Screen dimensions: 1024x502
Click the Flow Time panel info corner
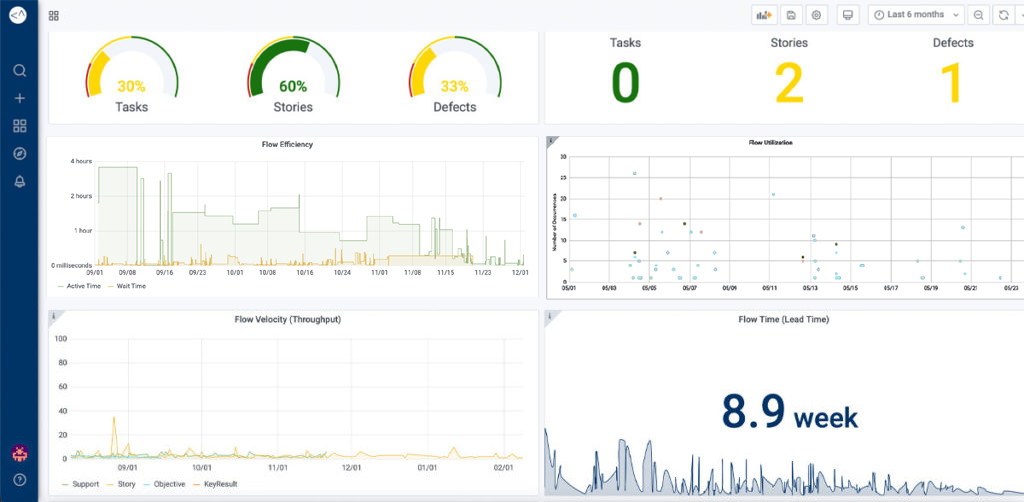(550, 315)
